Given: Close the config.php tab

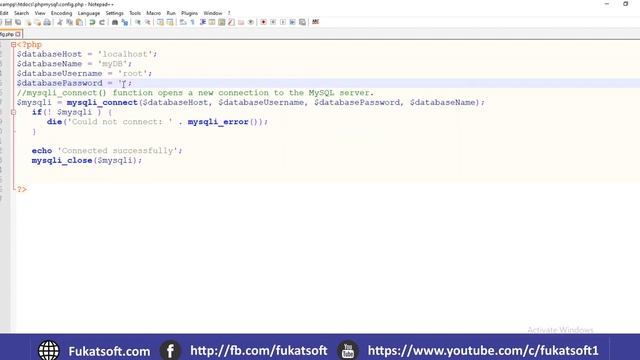Looking at the screenshot, I should coord(18,34).
